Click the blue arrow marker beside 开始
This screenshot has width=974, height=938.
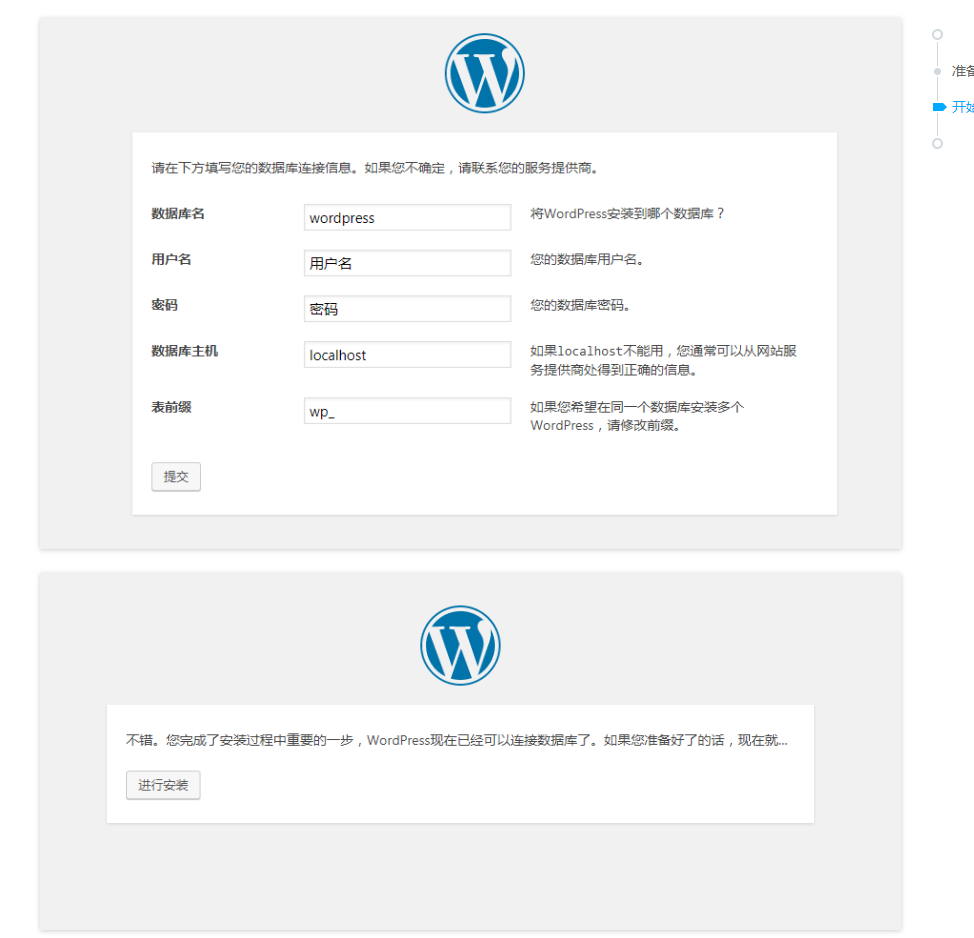(938, 106)
